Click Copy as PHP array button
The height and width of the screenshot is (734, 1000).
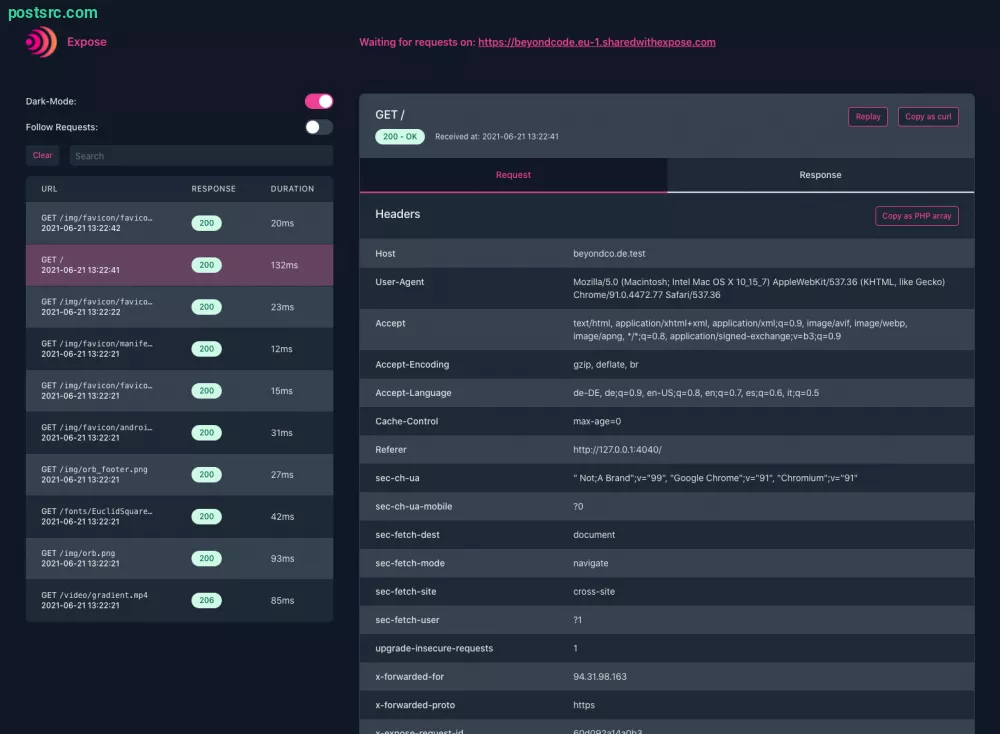click(x=916, y=216)
